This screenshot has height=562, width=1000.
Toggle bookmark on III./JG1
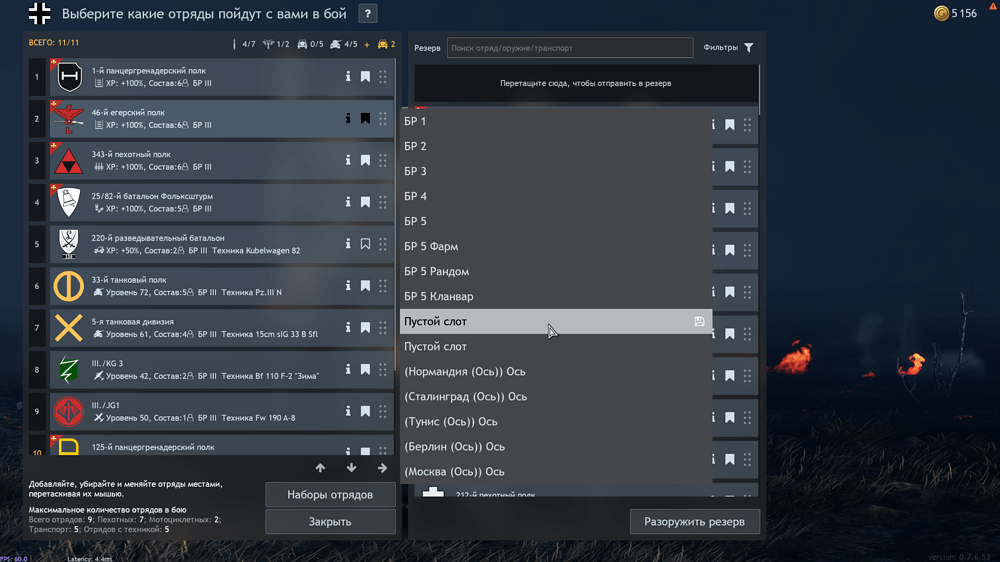point(365,411)
